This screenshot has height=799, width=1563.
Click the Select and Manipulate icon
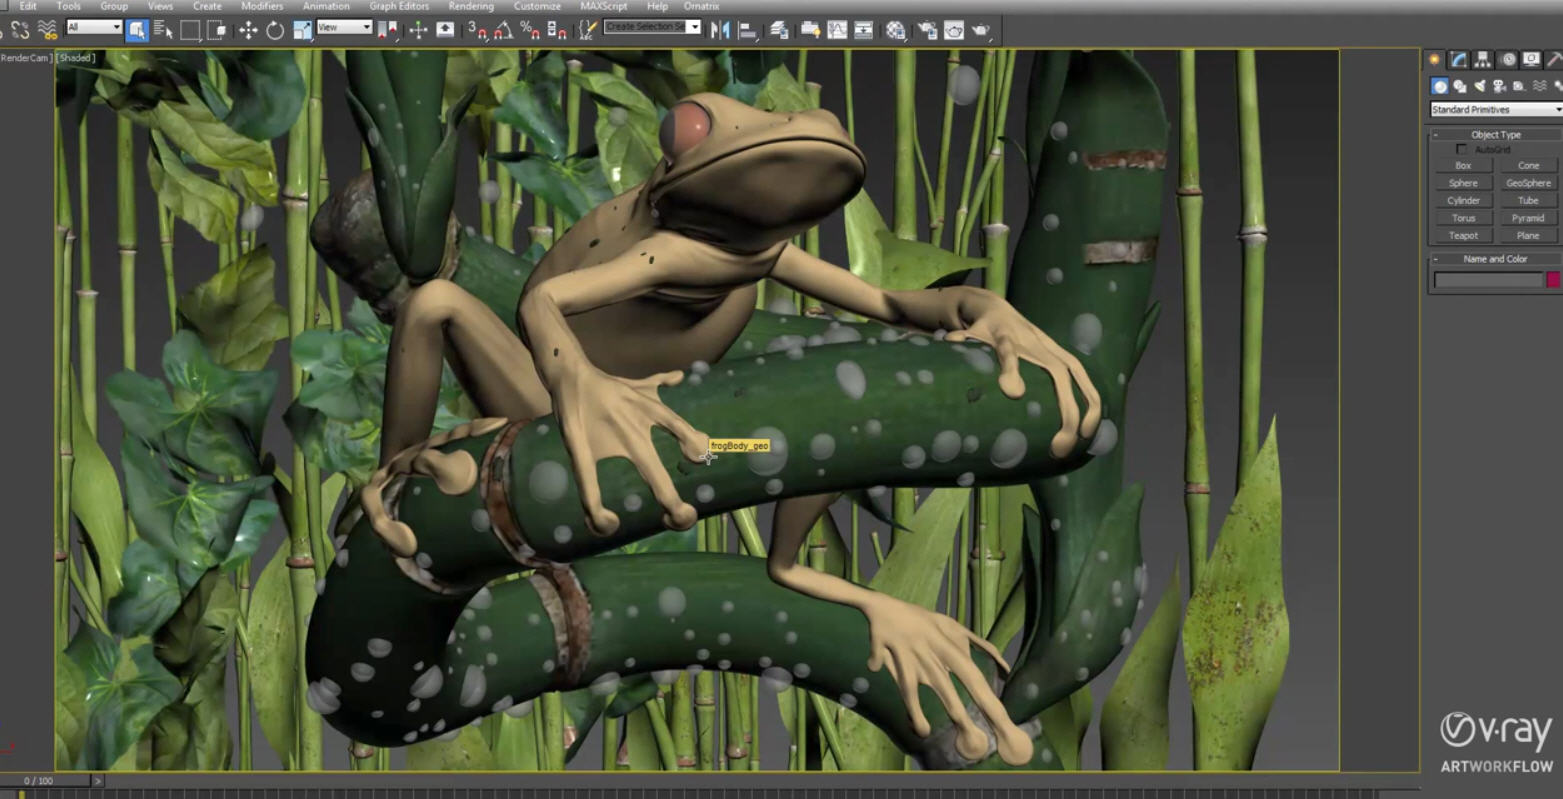tap(418, 30)
